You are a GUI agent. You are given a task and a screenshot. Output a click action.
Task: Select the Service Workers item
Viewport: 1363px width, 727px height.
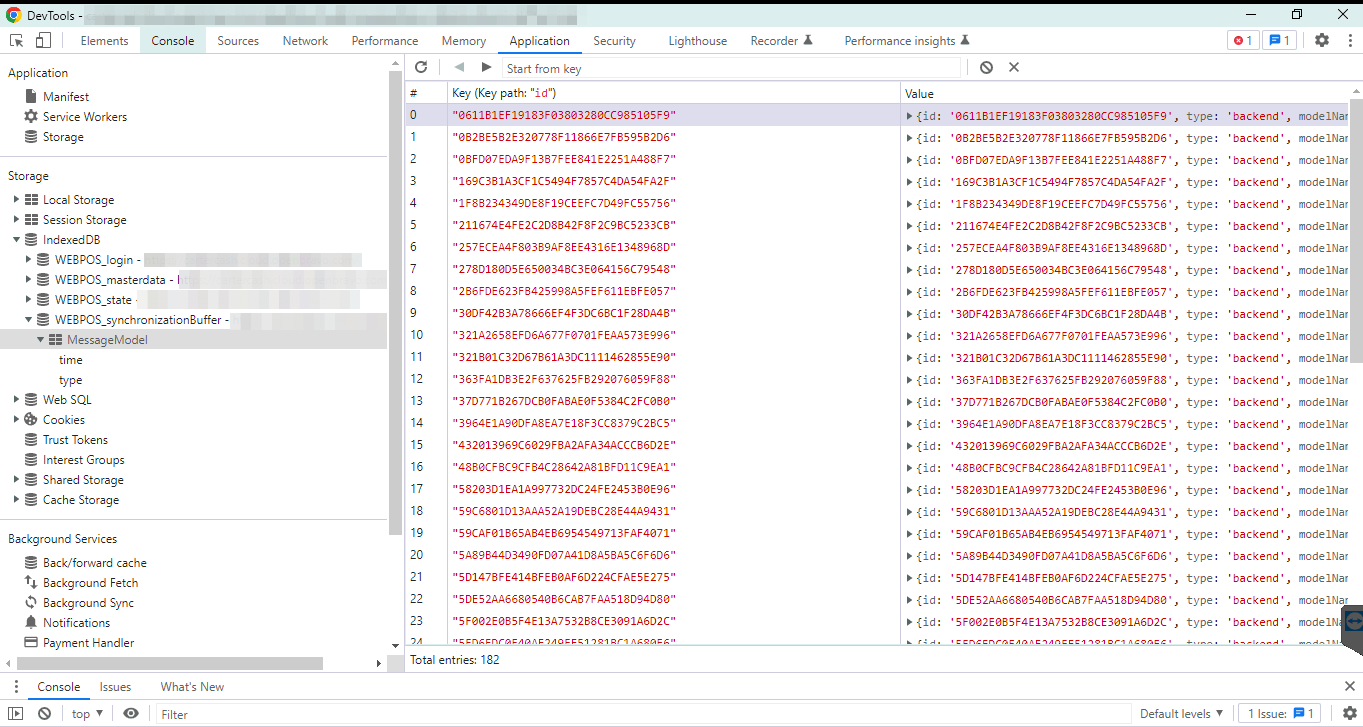84,117
